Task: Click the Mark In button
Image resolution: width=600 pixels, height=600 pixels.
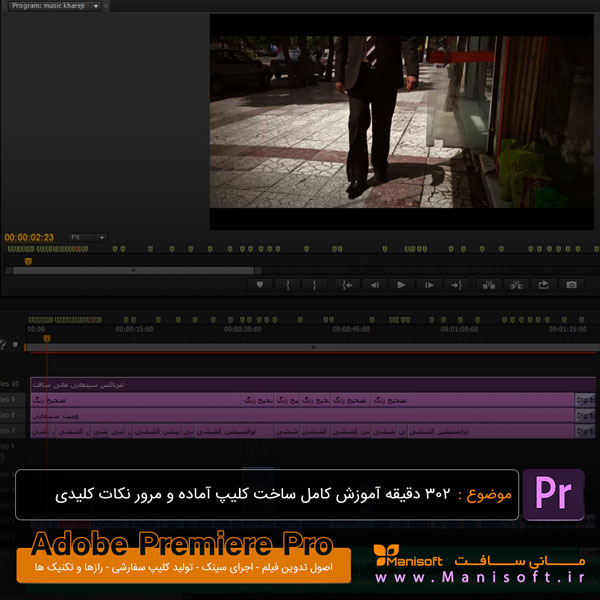Action: (287, 285)
